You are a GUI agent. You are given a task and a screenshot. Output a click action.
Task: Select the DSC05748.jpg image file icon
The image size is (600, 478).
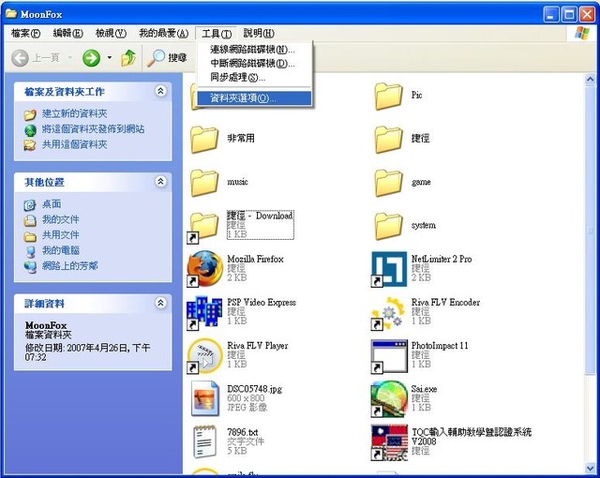tap(205, 398)
